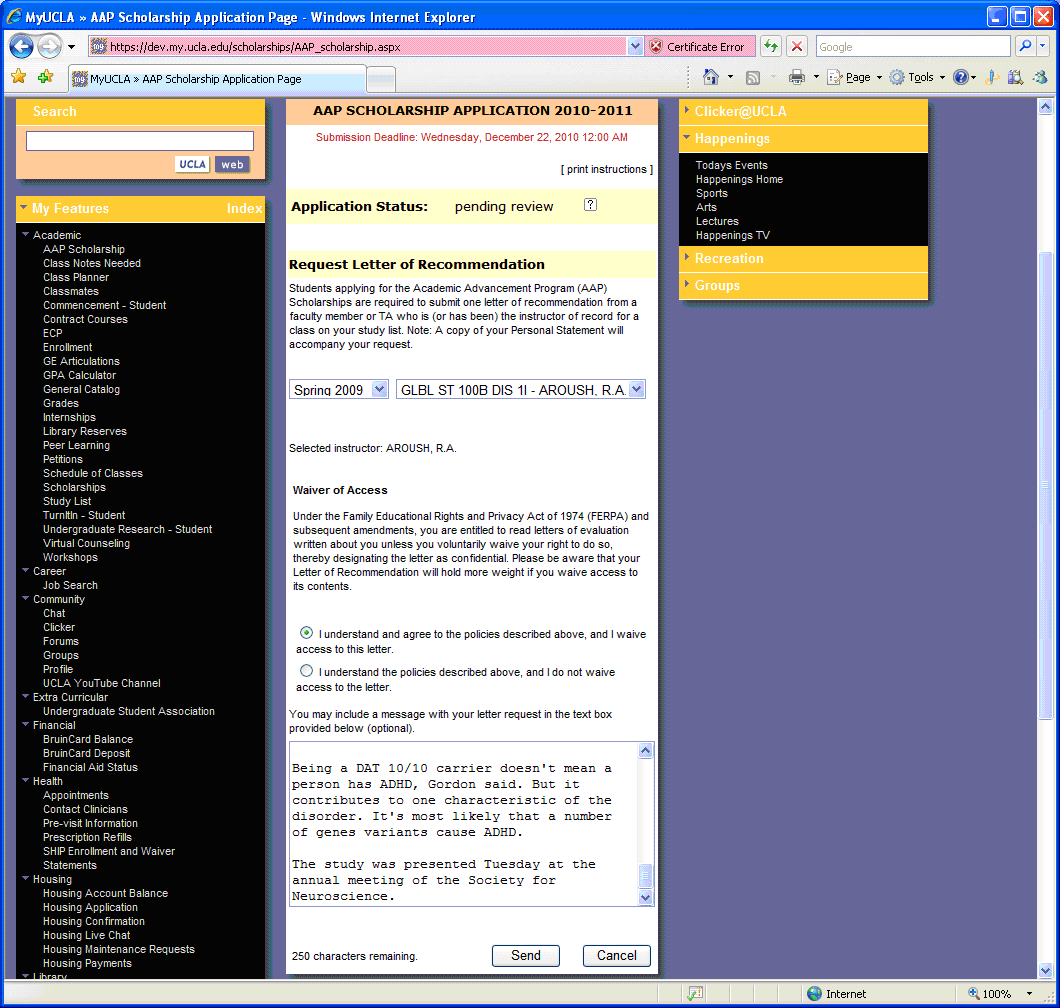The height and width of the screenshot is (1008, 1060).
Task: Open the Spring 2009 term dropdown
Action: [339, 390]
